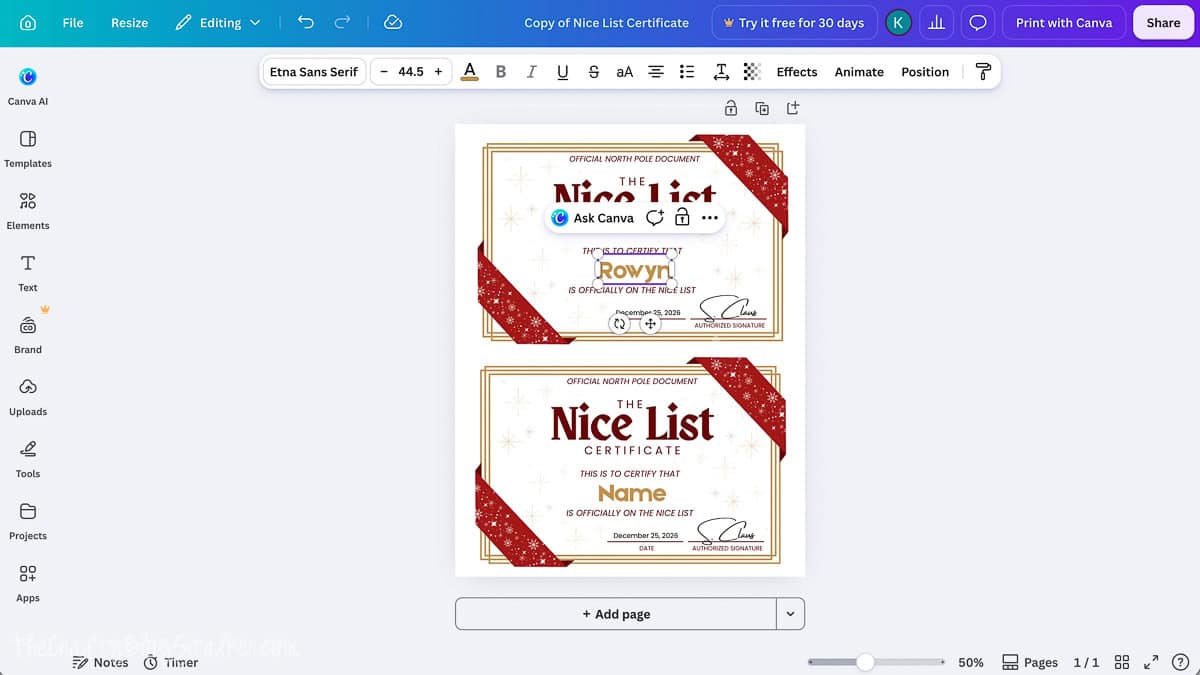
Task: Select the 'Name' text on lower certificate
Action: tap(632, 493)
